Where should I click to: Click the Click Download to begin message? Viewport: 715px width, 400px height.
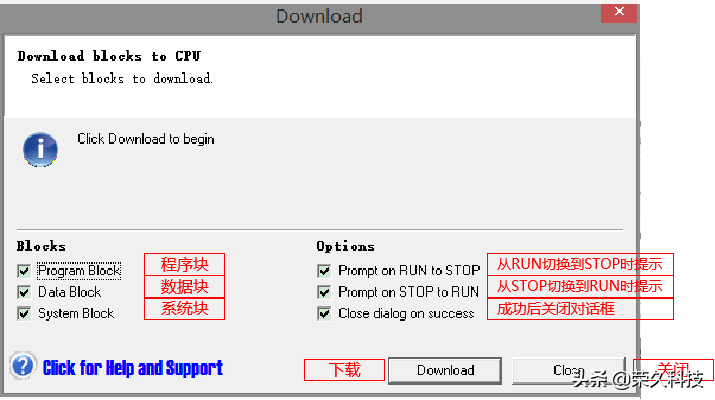coord(145,139)
